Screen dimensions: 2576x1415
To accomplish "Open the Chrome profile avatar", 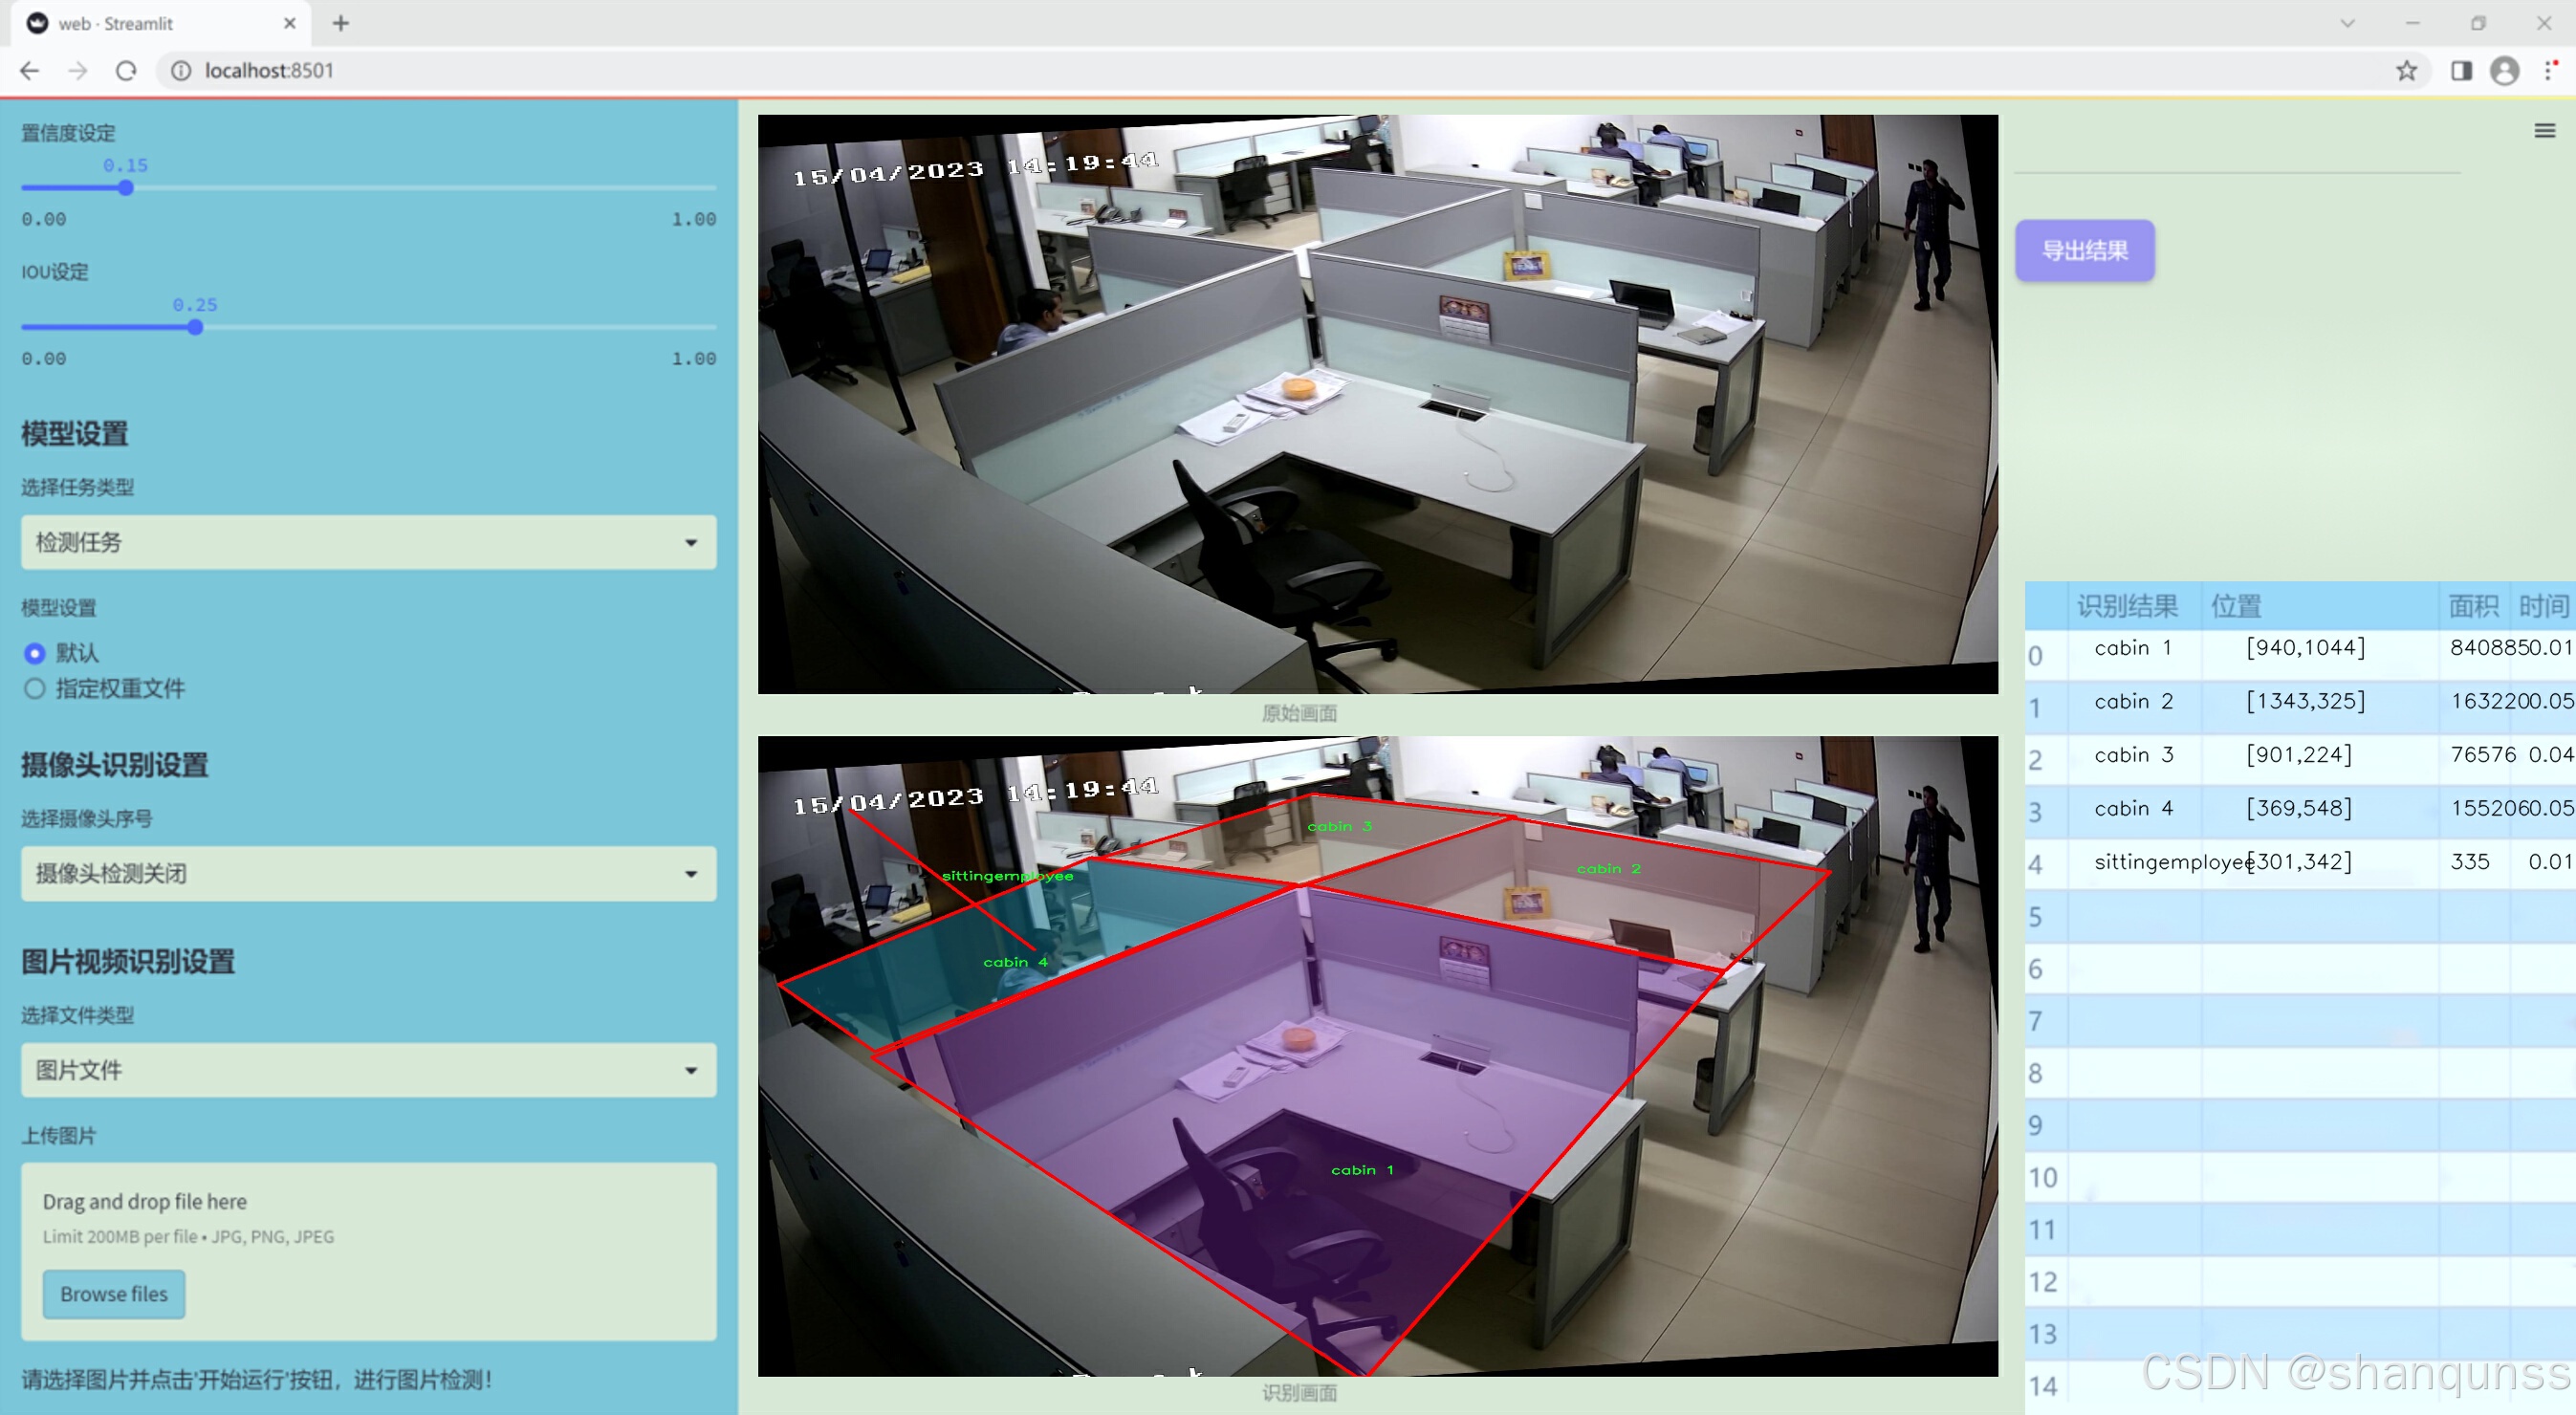I will point(2504,71).
